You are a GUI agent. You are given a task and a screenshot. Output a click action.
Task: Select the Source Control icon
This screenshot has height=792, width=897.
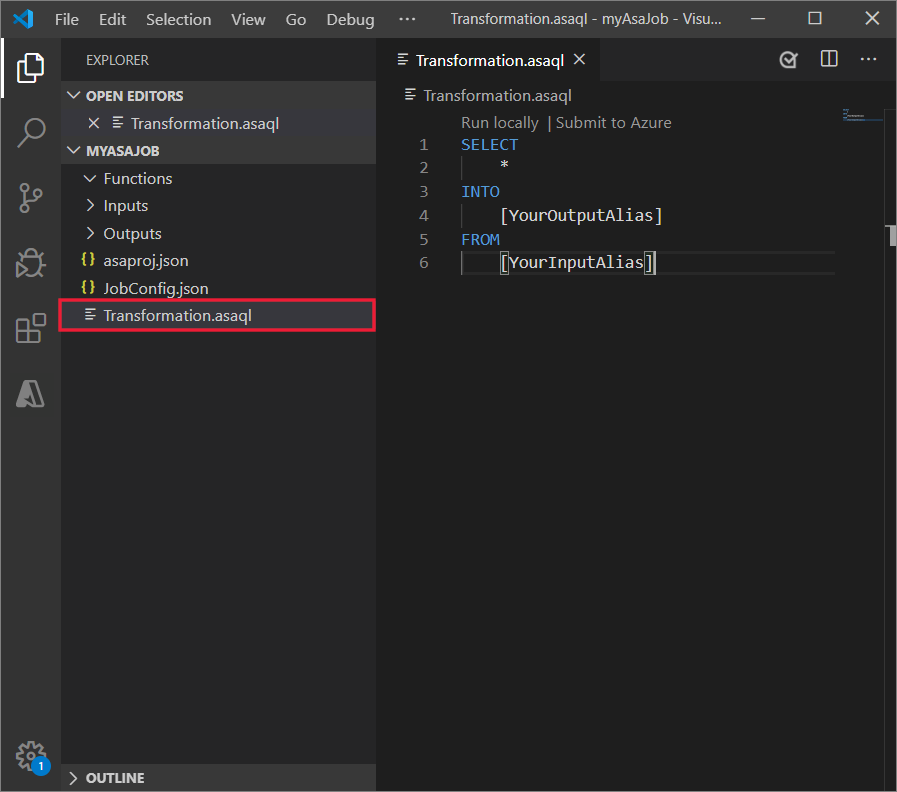[30, 198]
